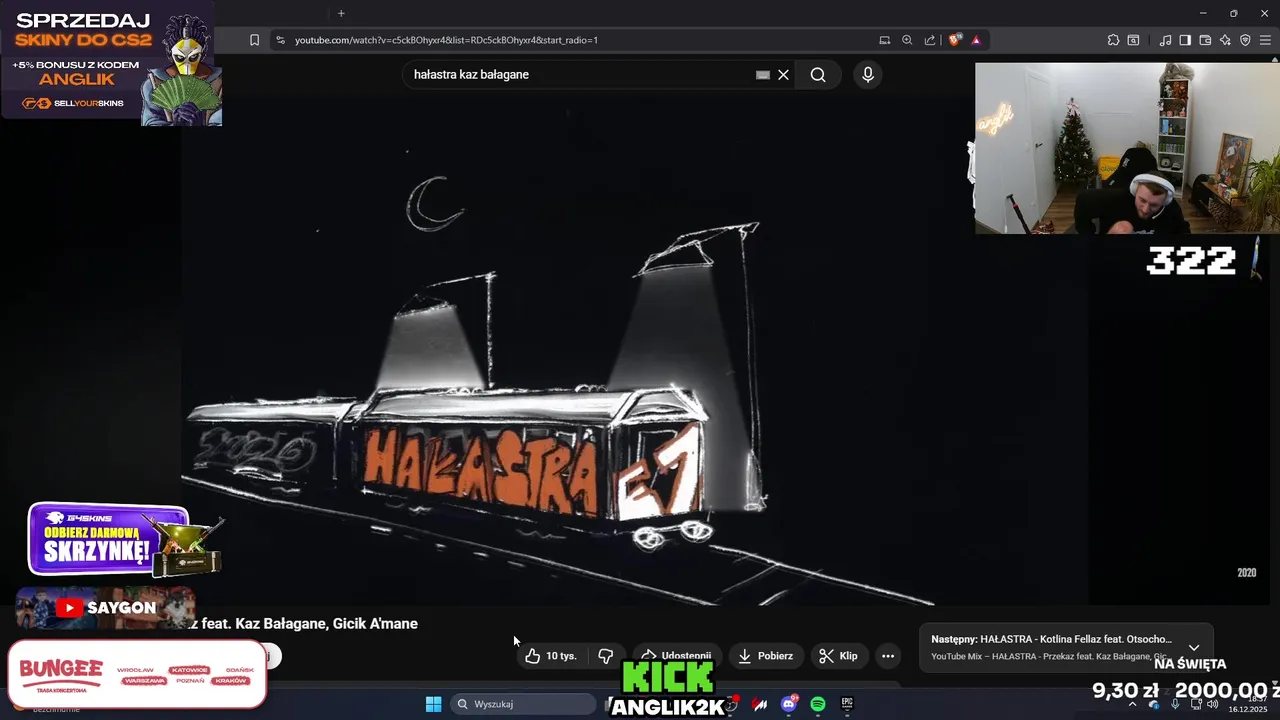Screen dimensions: 1280x720
Task: Click the YouTube search magnifier button
Action: tap(818, 75)
